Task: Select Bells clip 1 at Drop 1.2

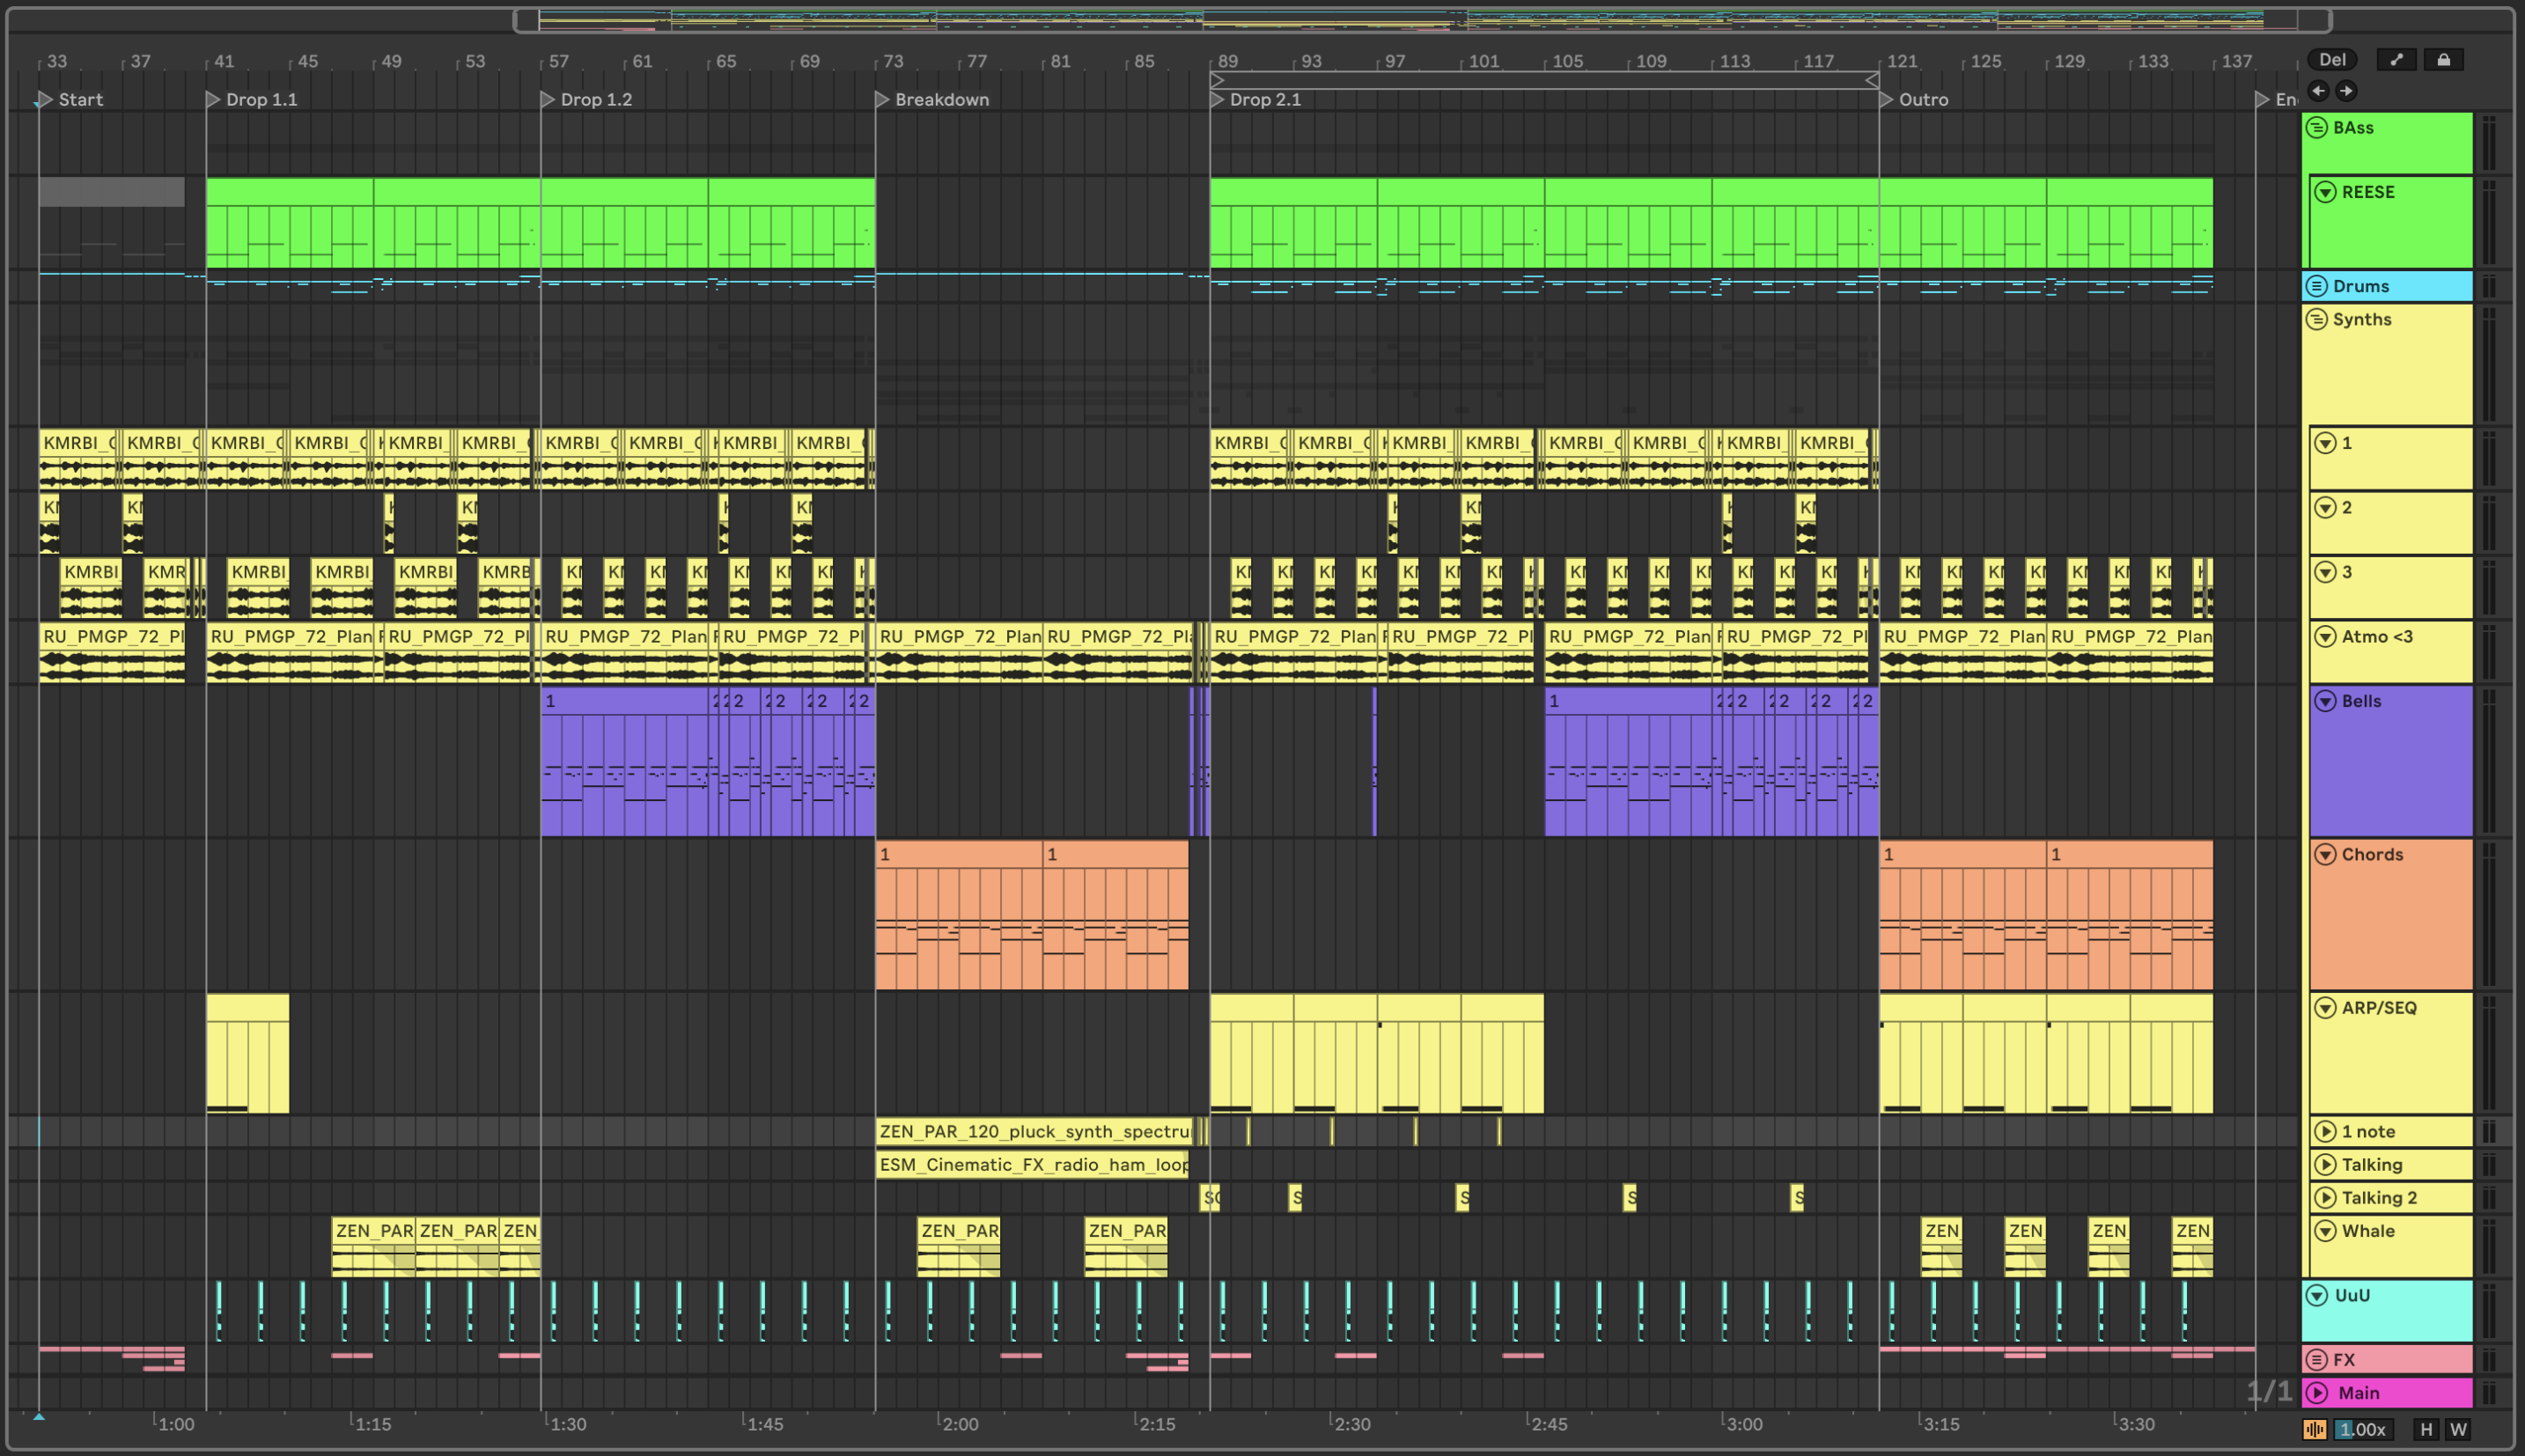Action: click(x=624, y=761)
